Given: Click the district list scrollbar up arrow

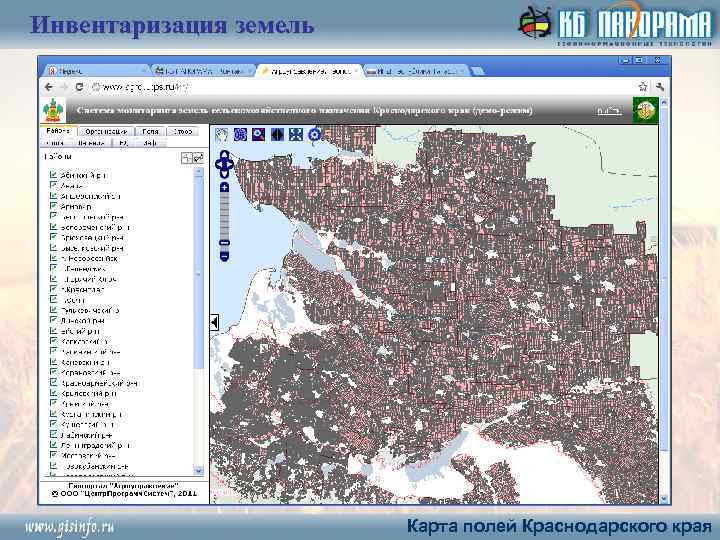Looking at the screenshot, I should click(x=199, y=172).
